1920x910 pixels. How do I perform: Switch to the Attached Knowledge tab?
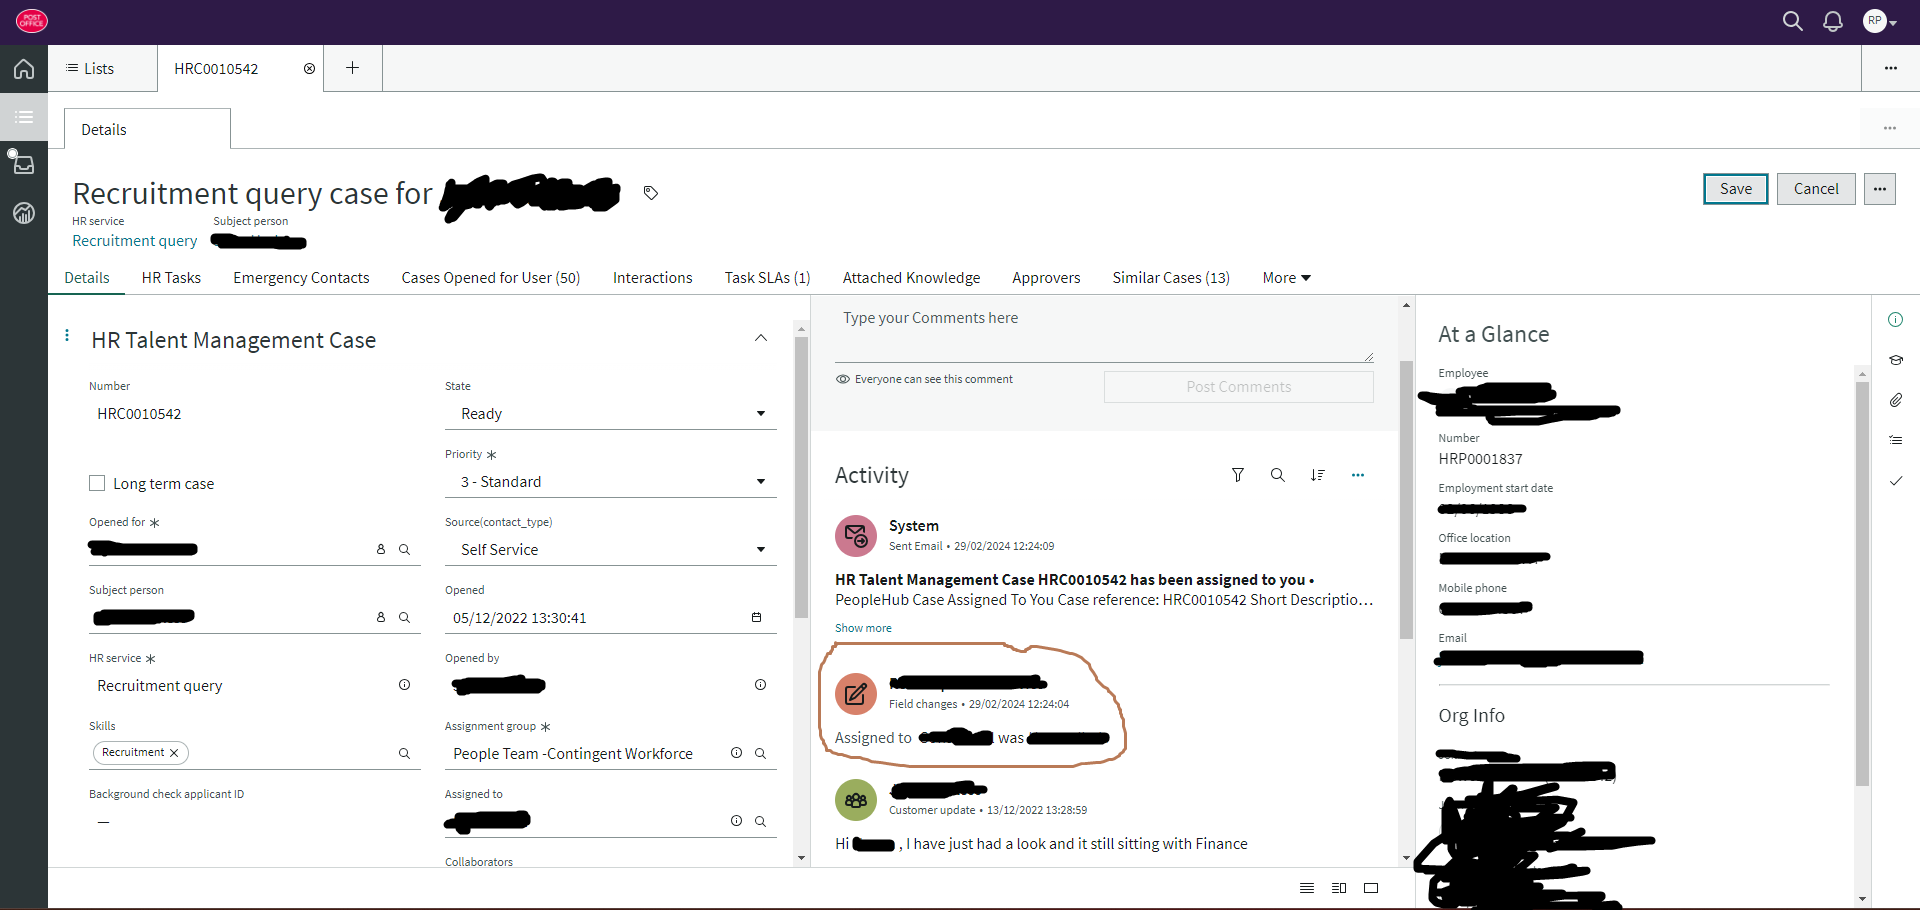(x=911, y=277)
